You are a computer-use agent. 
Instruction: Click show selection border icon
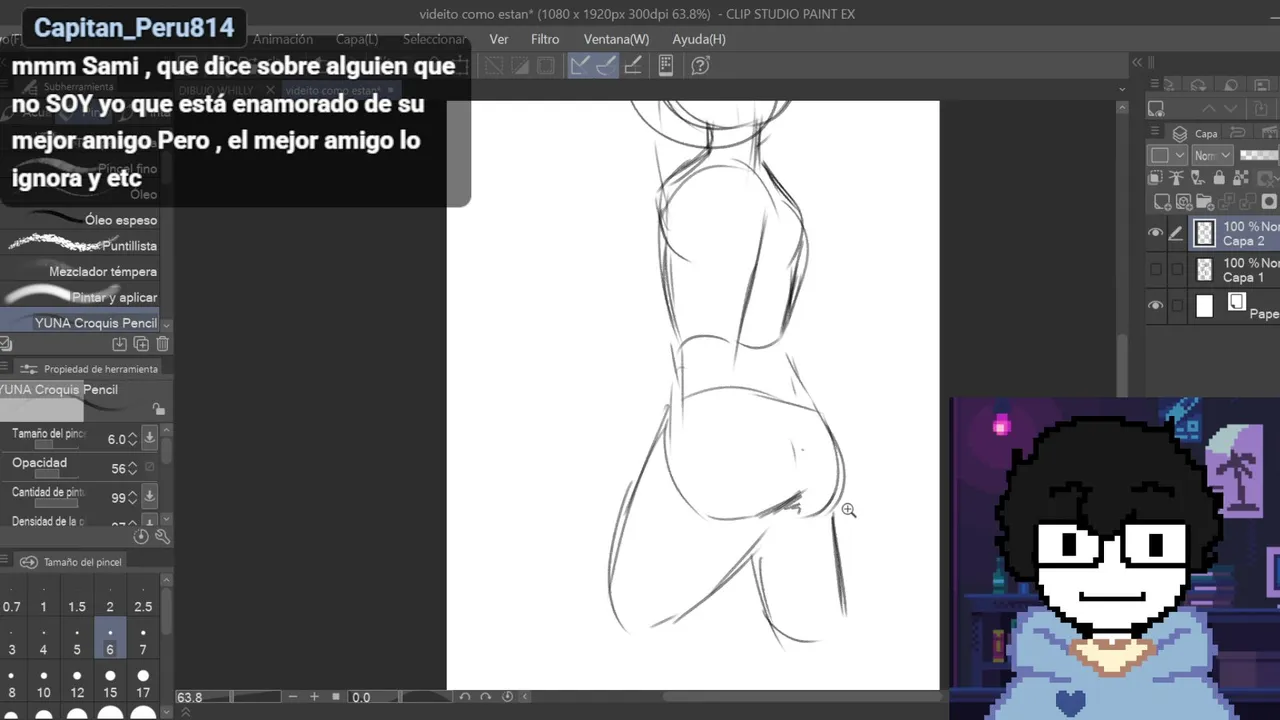coord(545,66)
